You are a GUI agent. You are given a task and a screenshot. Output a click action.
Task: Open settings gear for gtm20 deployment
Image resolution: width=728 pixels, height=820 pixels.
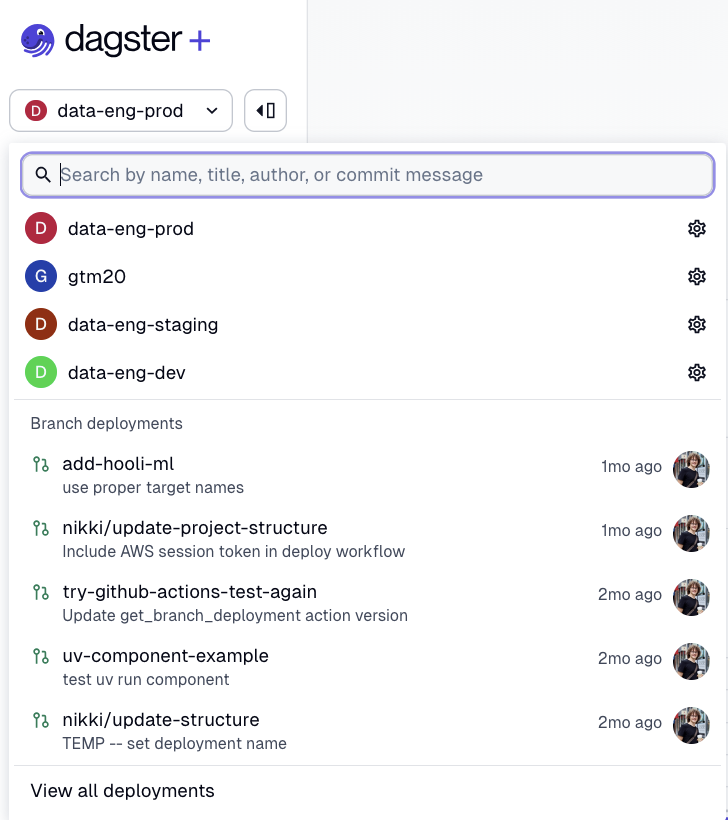(x=697, y=277)
